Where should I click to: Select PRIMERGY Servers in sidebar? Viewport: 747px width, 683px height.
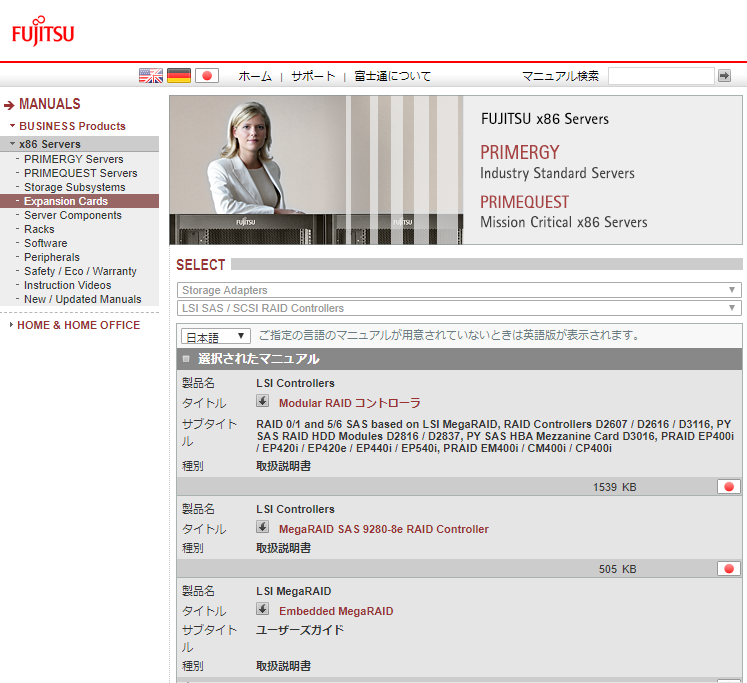pos(74,159)
